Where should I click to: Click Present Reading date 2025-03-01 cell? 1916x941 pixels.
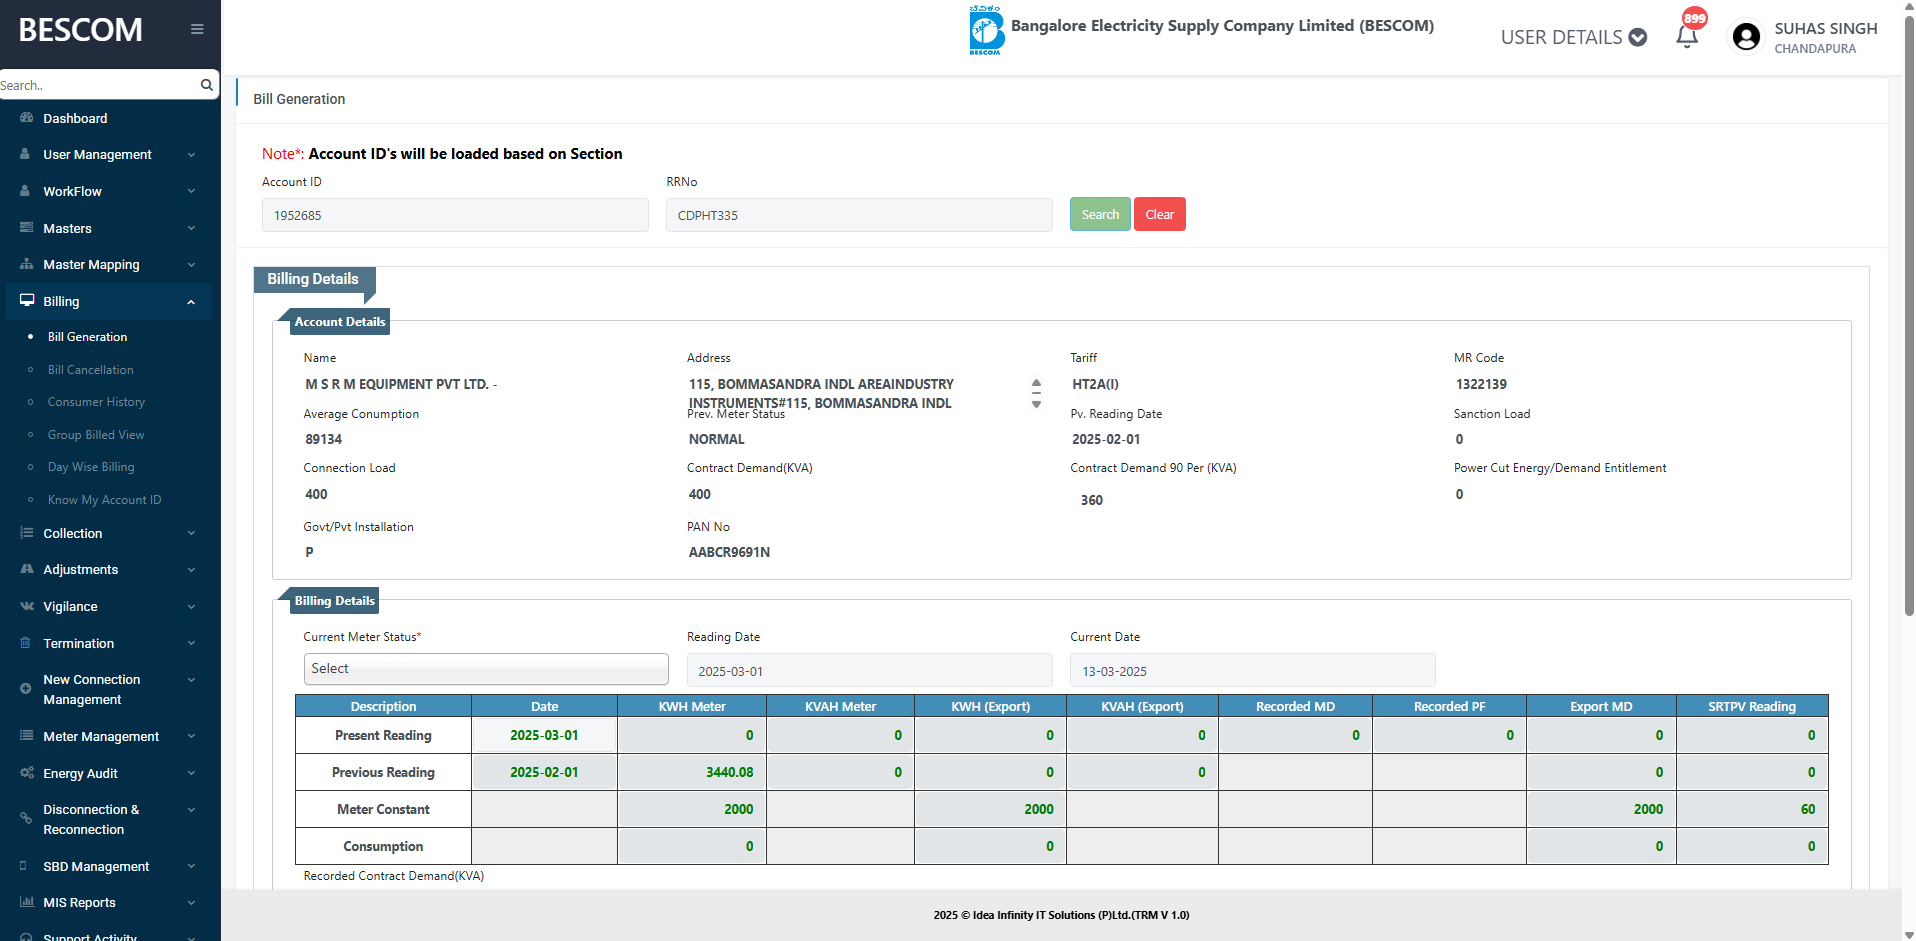tap(544, 735)
